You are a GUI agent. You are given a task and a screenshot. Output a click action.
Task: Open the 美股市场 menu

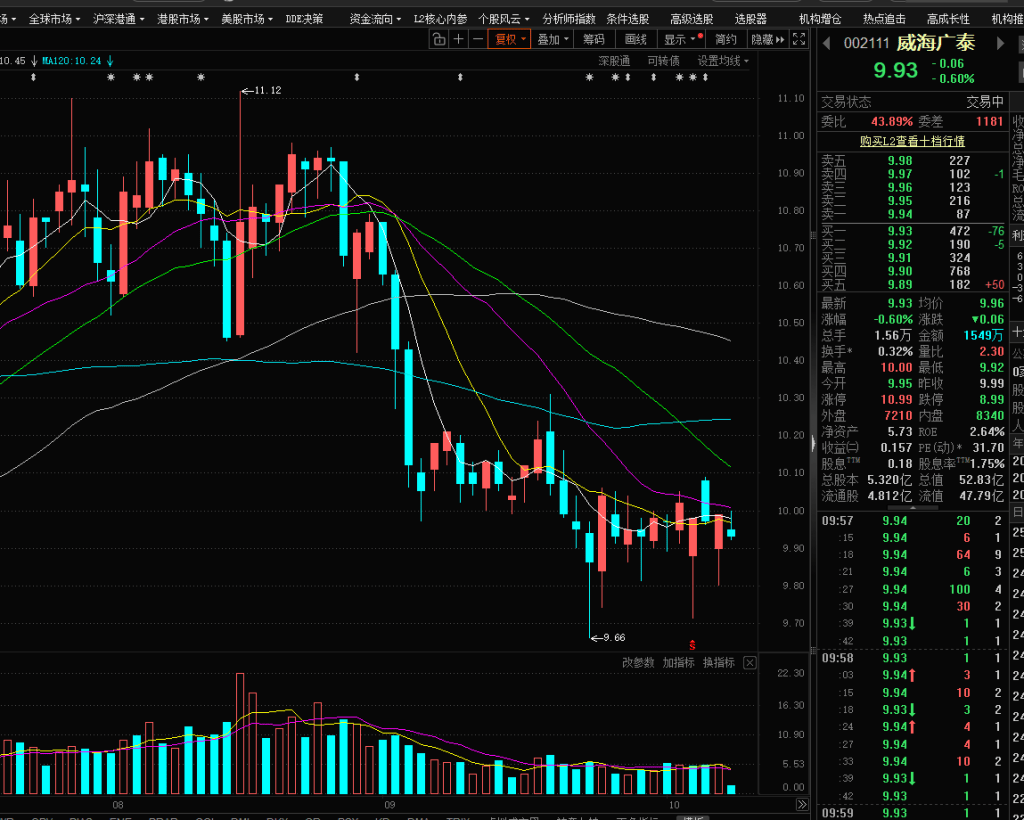tap(247, 19)
